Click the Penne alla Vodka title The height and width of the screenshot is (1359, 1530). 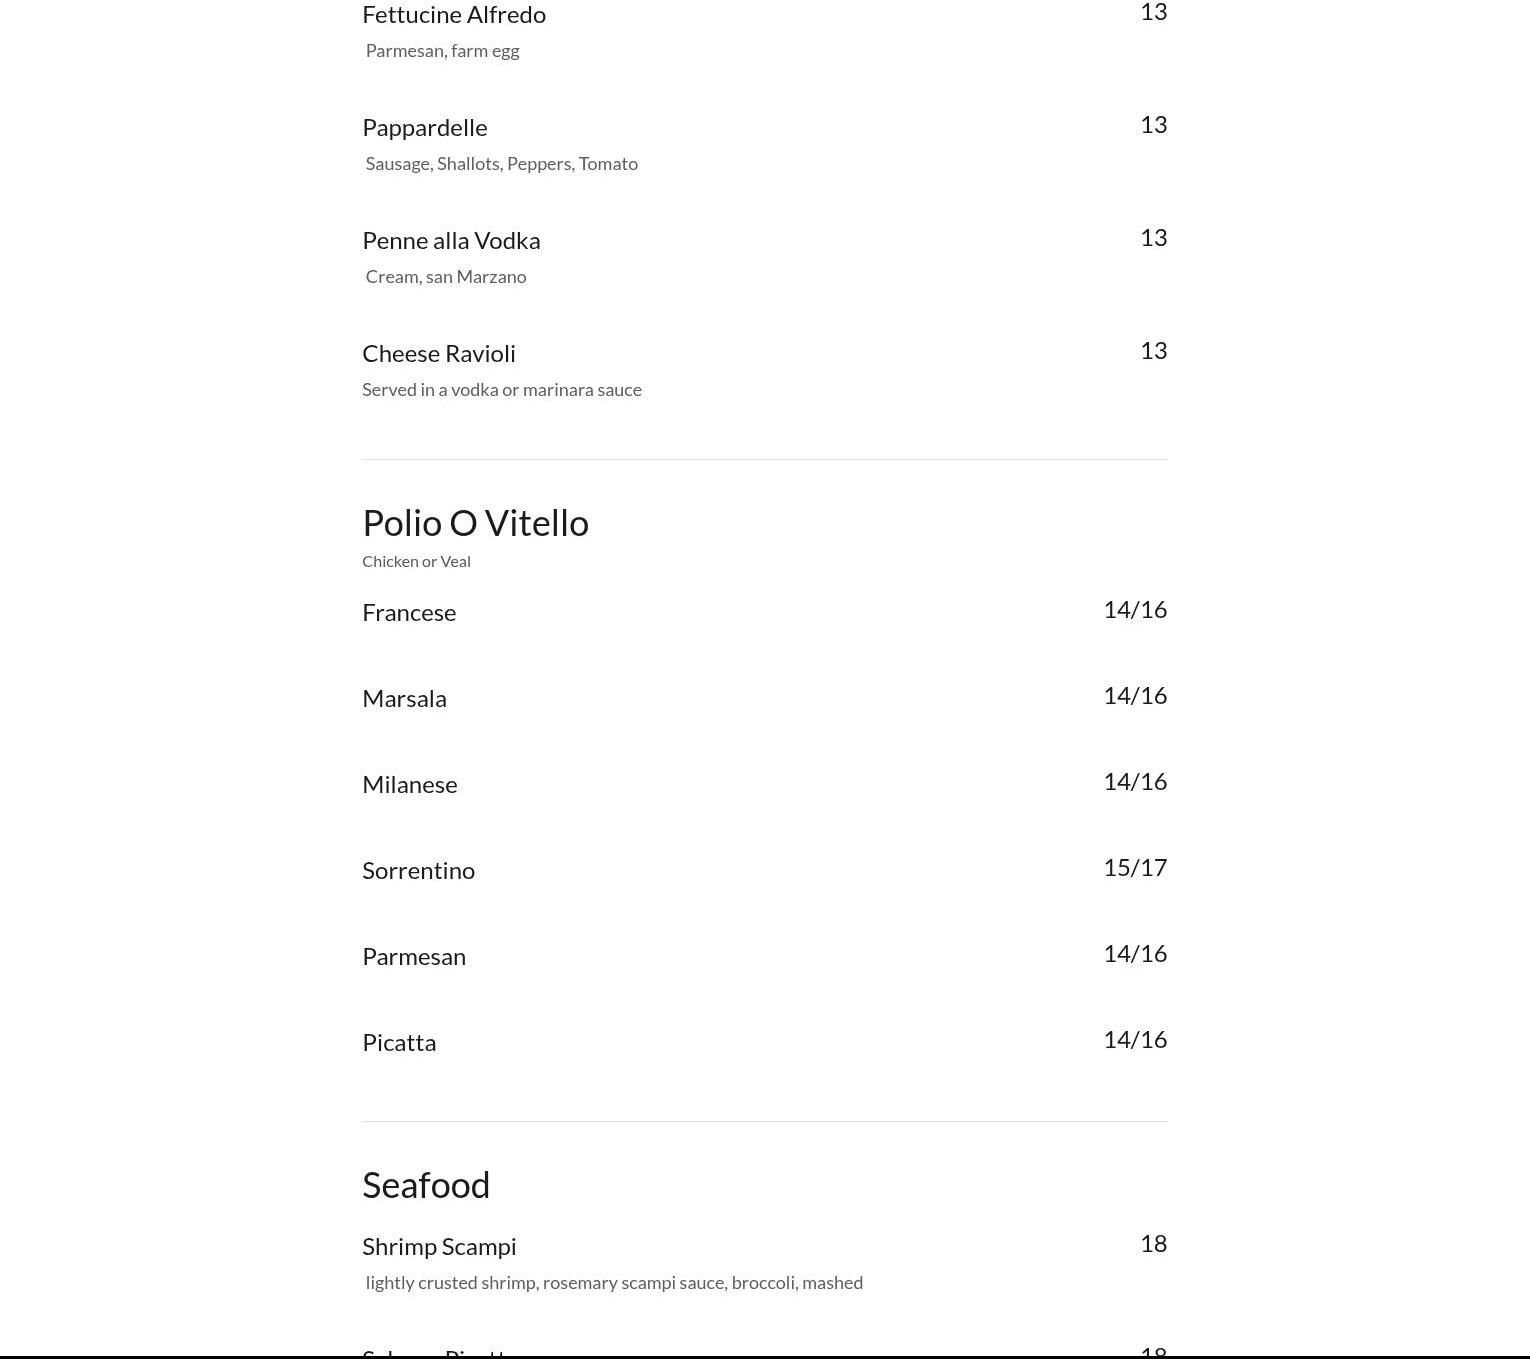(x=451, y=241)
